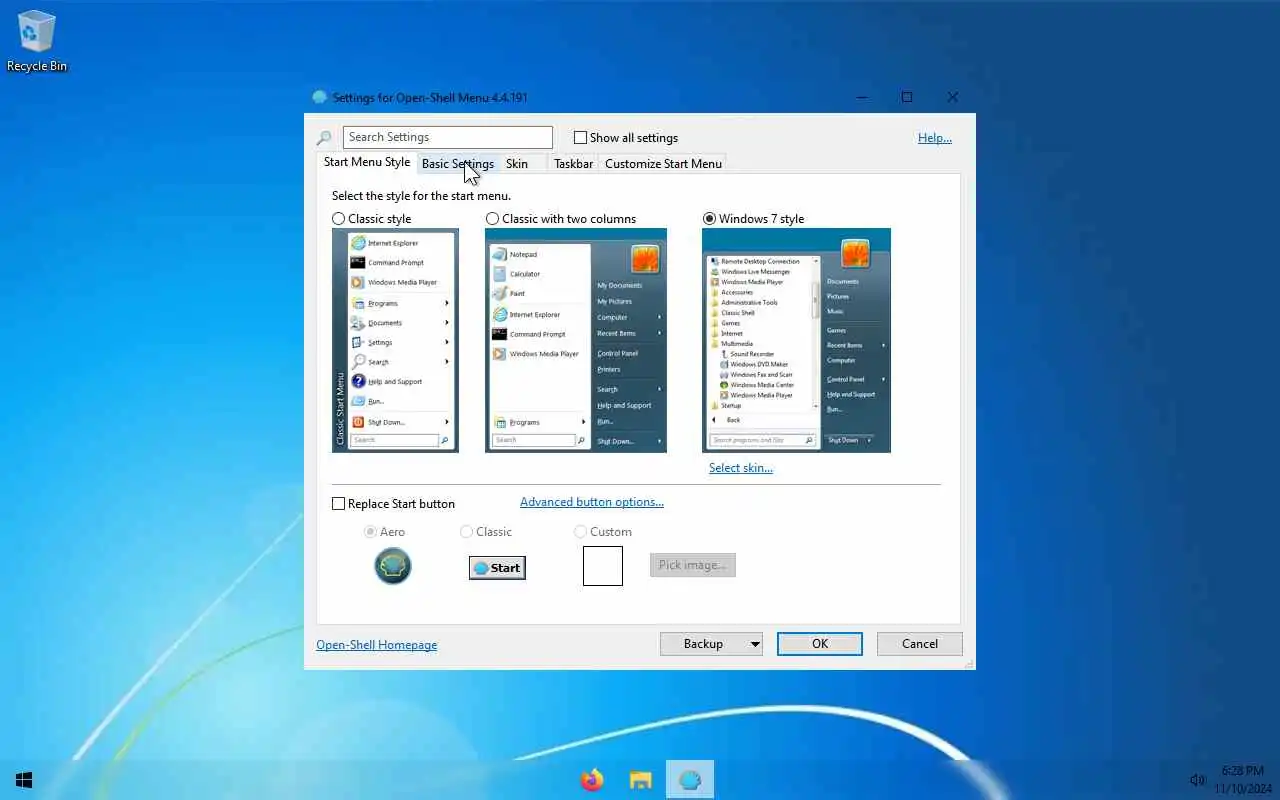The width and height of the screenshot is (1280, 800).
Task: Choose the Custom start button radio option
Action: point(580,532)
